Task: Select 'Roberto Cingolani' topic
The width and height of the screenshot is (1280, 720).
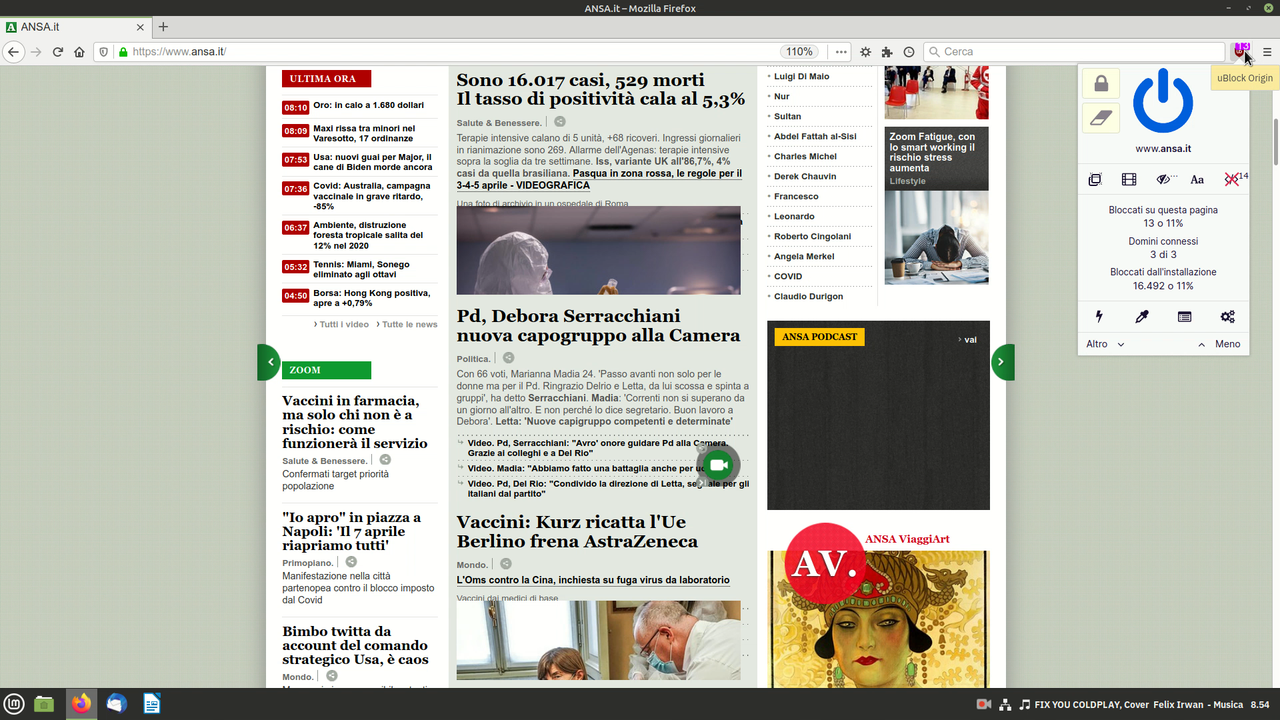Action: coord(812,236)
